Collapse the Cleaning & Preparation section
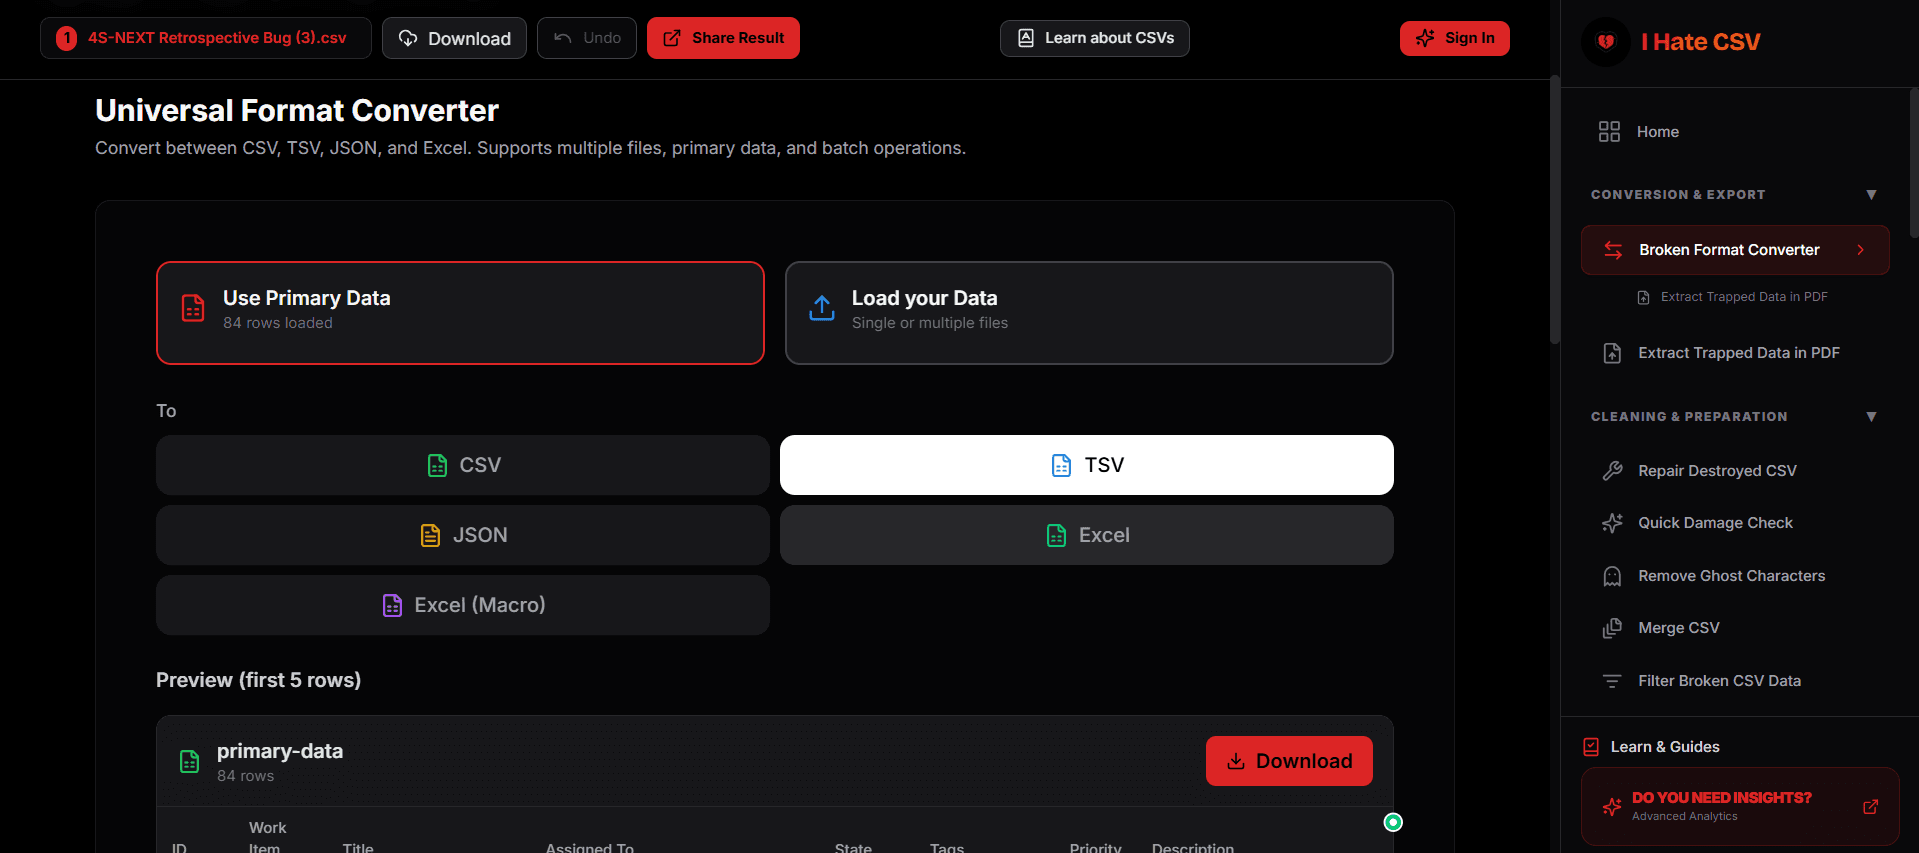Image resolution: width=1919 pixels, height=853 pixels. (1871, 417)
